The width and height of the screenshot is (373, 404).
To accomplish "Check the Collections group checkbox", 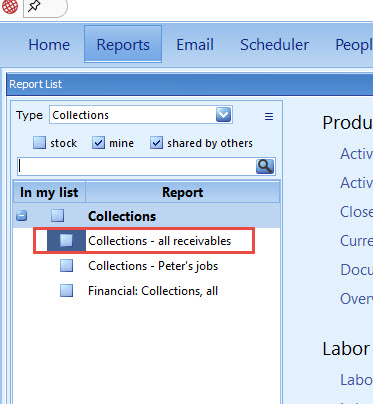I will point(57,216).
